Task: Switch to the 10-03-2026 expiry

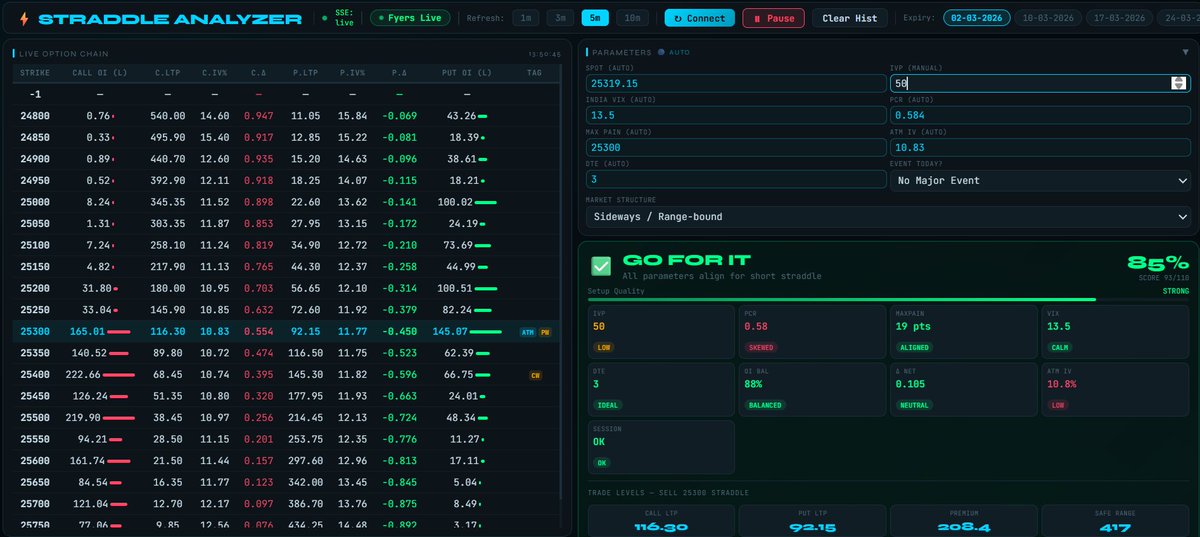Action: click(x=1047, y=18)
